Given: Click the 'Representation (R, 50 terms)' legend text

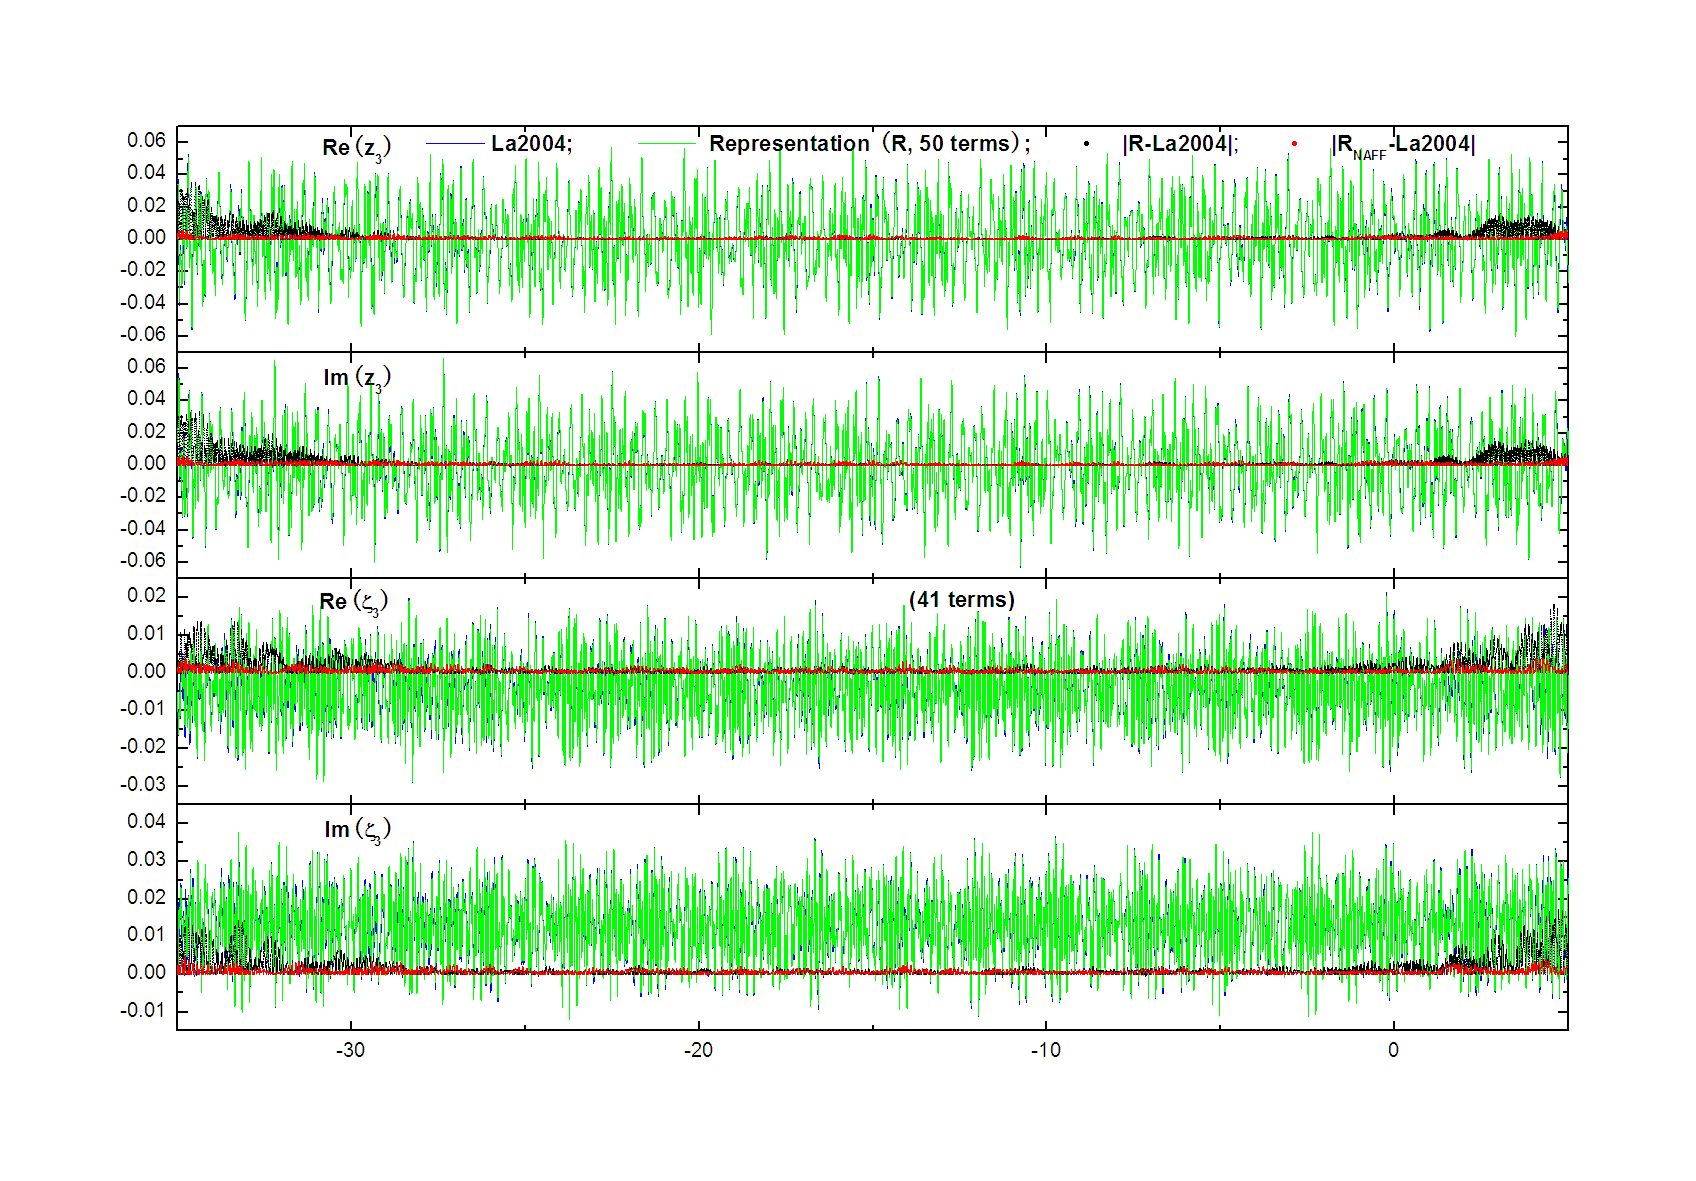Looking at the screenshot, I should point(869,144).
